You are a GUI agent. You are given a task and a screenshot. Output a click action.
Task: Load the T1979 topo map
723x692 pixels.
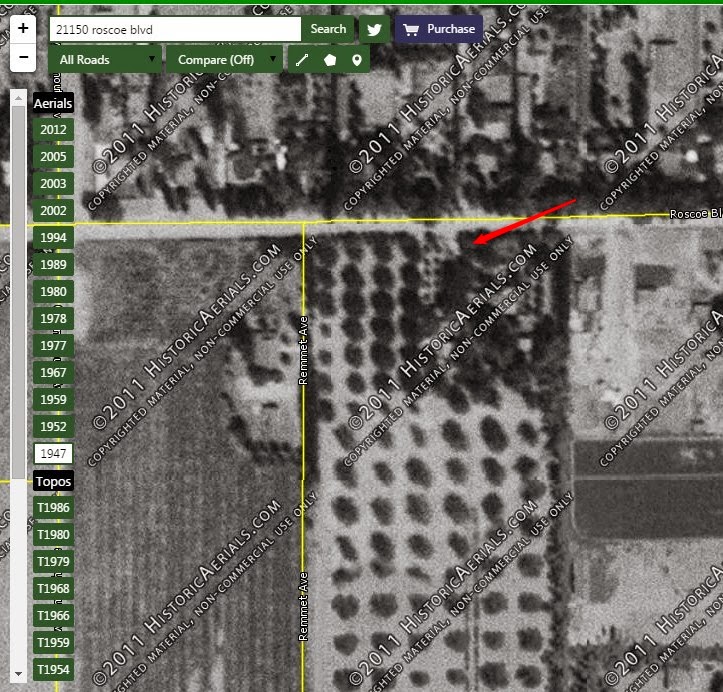point(53,562)
